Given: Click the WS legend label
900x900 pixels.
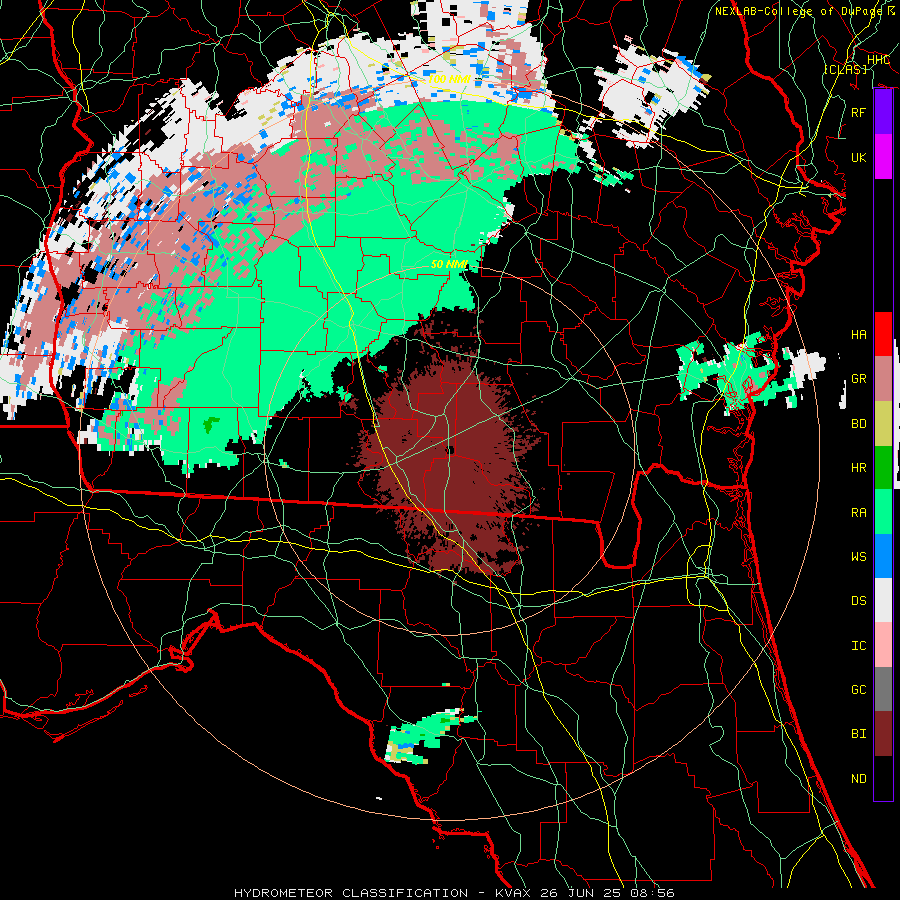Looking at the screenshot, I should pos(858,556).
